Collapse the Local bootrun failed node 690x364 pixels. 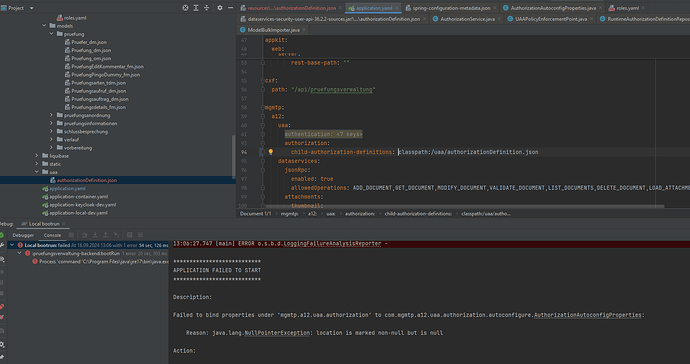coord(12,245)
